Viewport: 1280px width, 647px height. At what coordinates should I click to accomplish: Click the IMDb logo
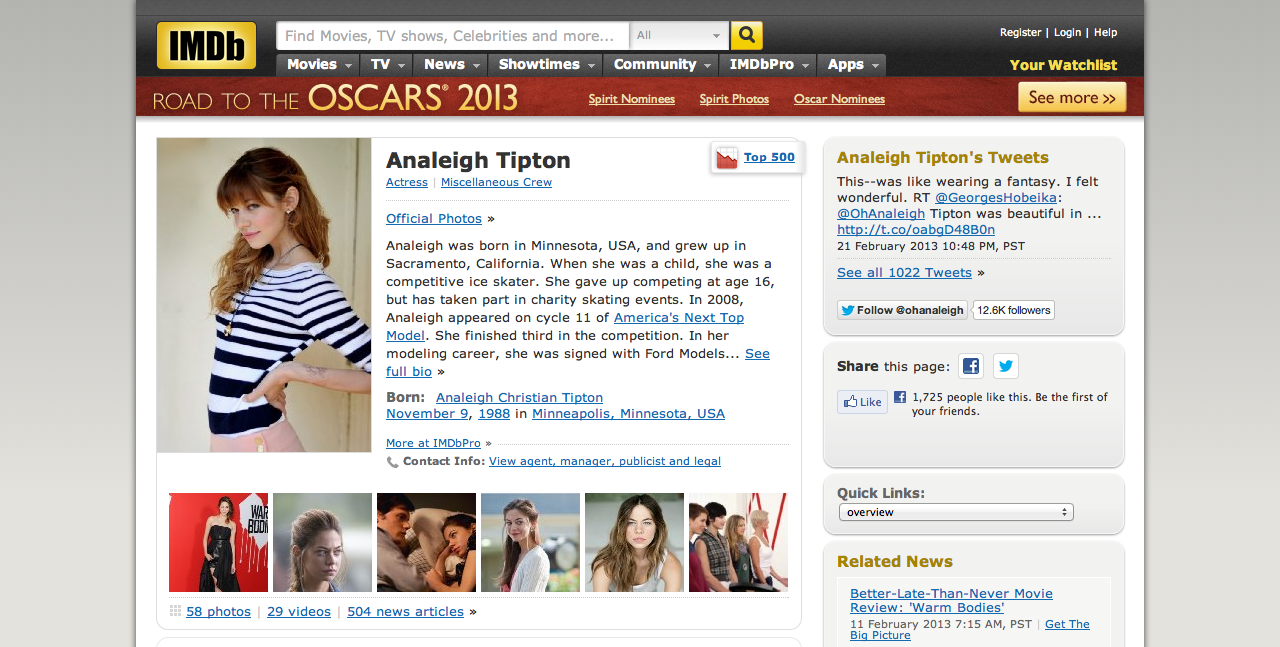tap(206, 45)
